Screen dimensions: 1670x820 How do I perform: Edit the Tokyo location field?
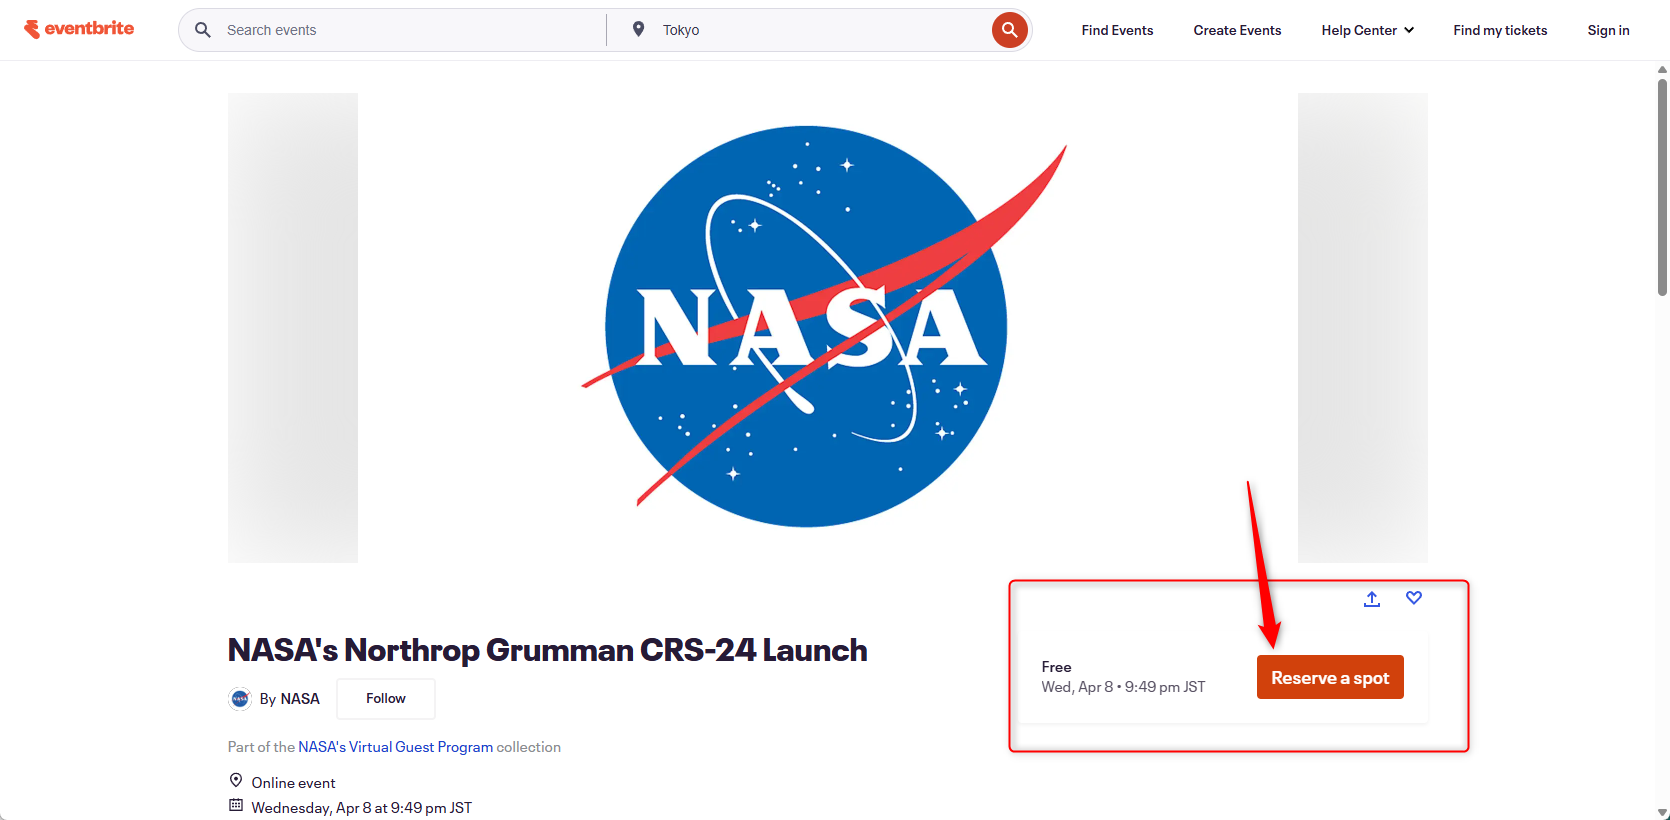tap(820, 30)
